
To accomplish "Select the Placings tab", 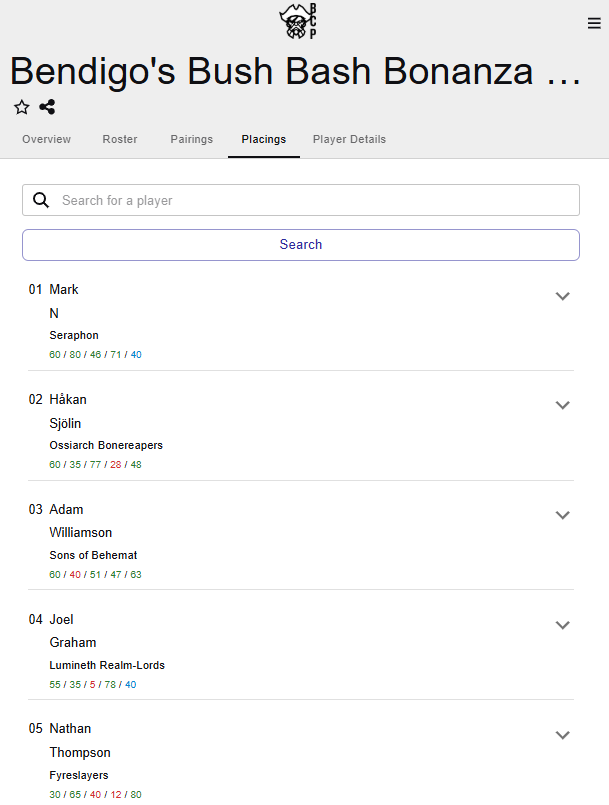I will tap(263, 139).
